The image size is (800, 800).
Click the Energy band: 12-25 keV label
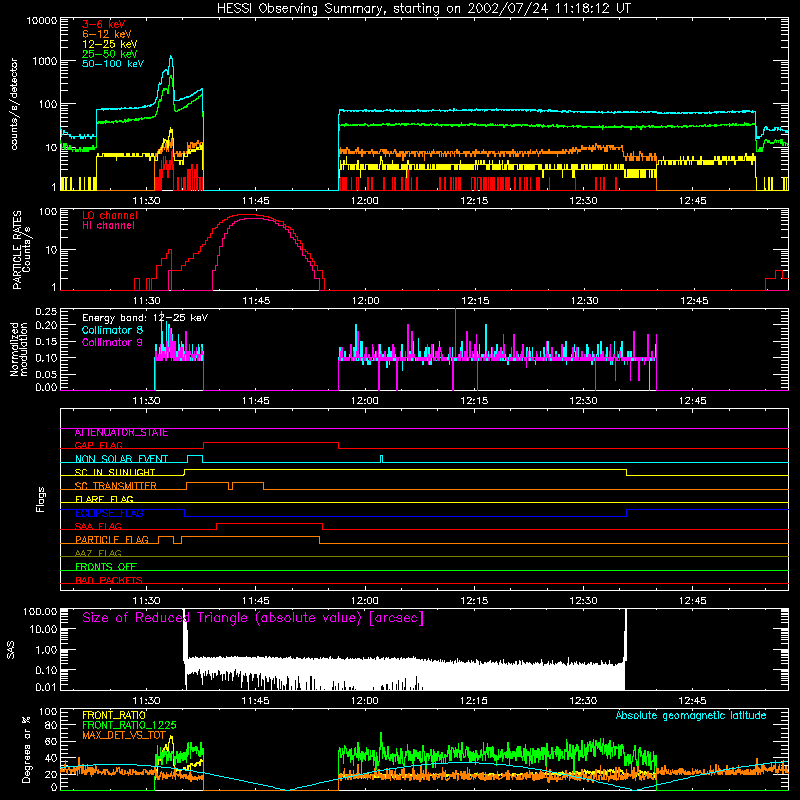pos(145,318)
